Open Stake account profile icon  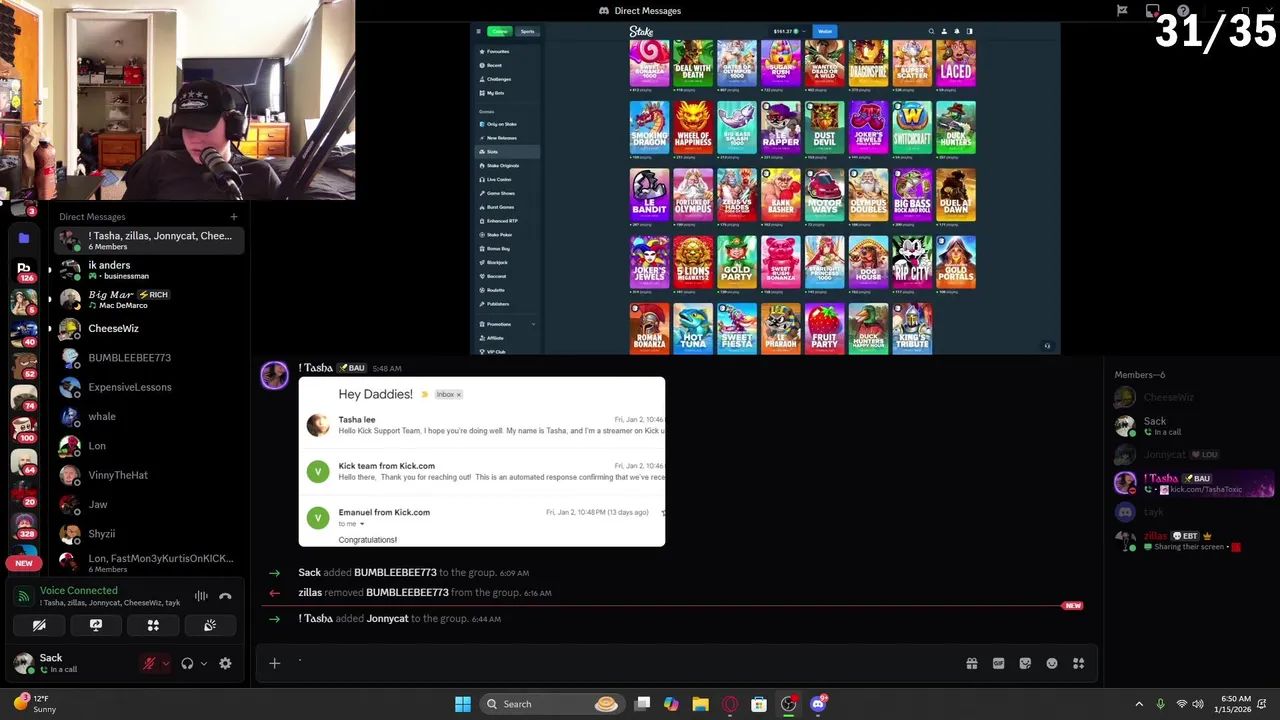[x=944, y=31]
